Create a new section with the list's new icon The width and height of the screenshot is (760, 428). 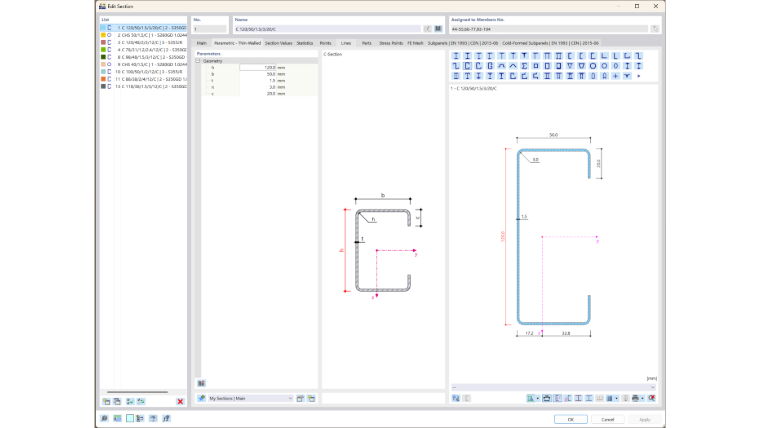[107, 401]
